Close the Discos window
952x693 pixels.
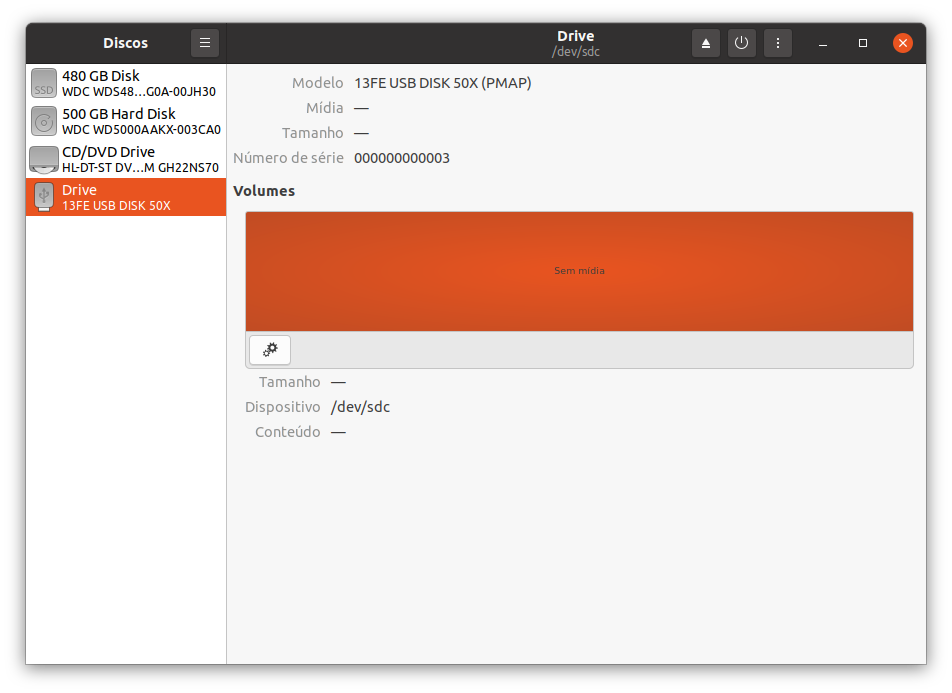point(903,43)
